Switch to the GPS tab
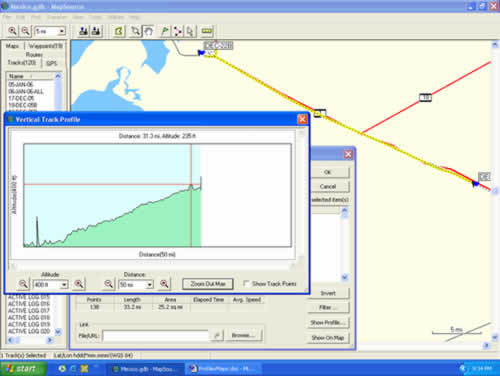 click(x=51, y=63)
